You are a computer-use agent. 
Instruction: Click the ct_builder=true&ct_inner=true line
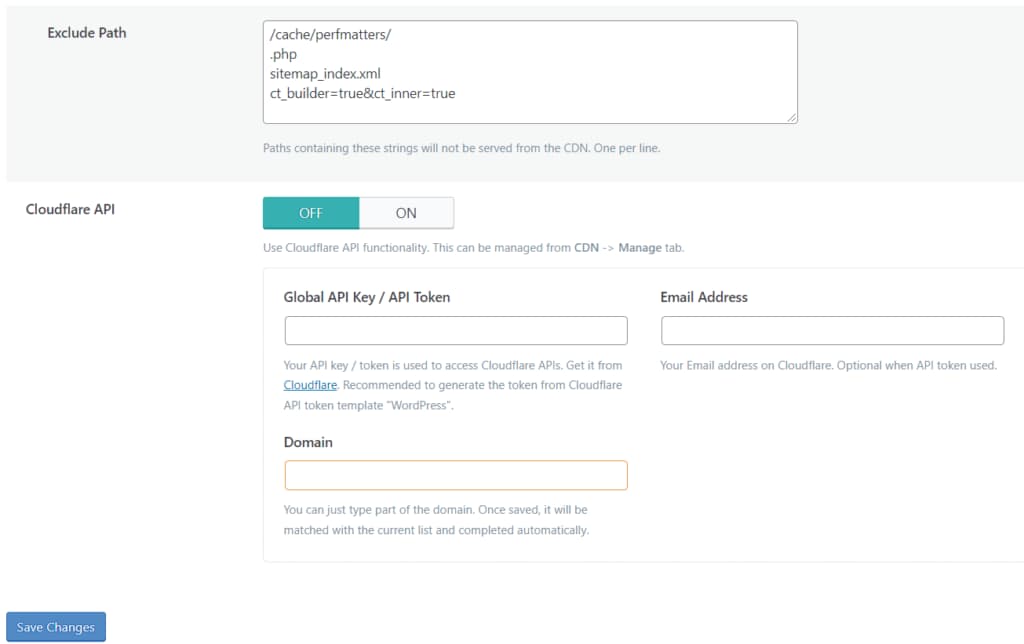(x=362, y=93)
